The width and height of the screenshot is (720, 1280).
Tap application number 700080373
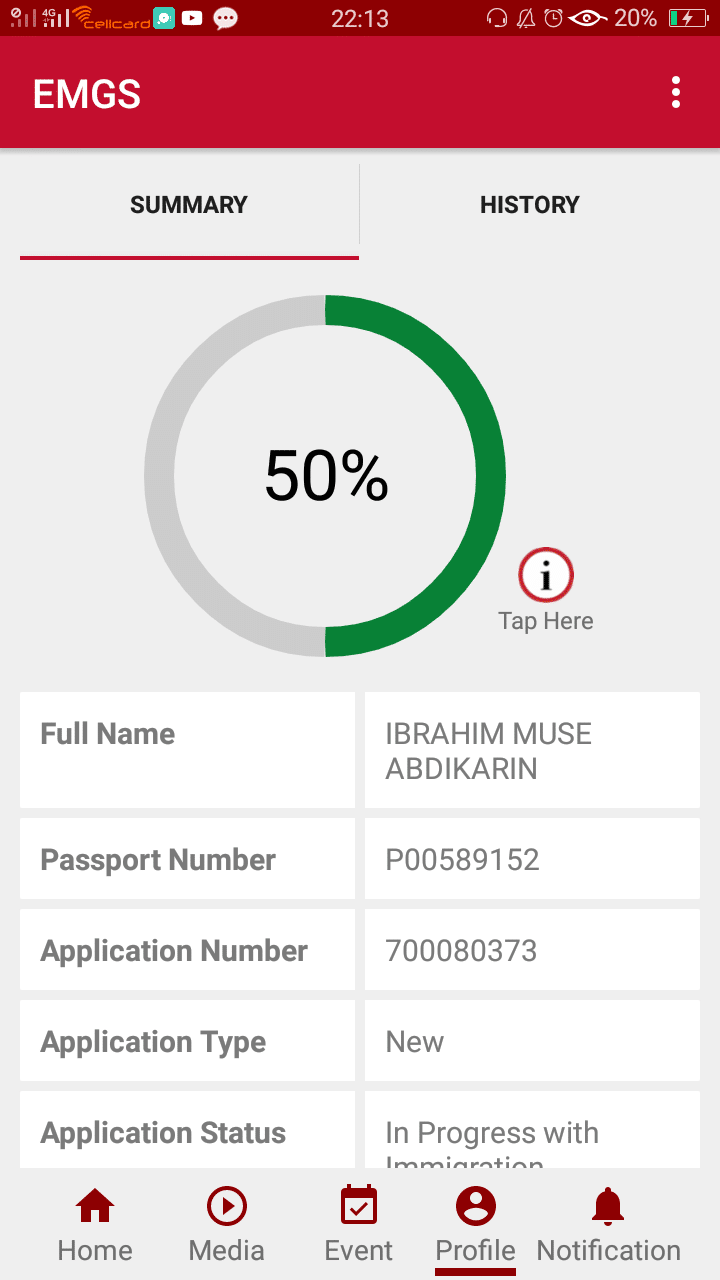point(462,951)
